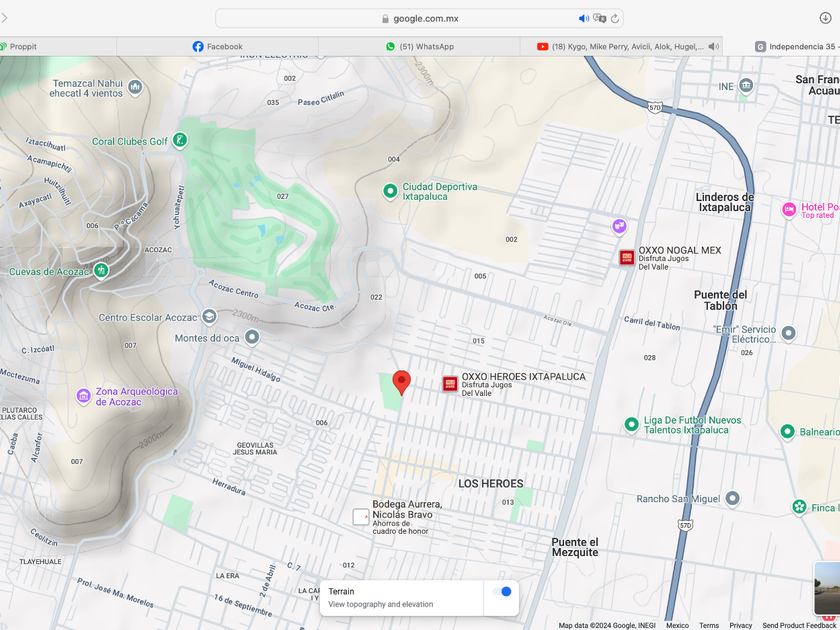Click the Terrain panel label text
This screenshot has height=630, width=840.
click(x=341, y=591)
